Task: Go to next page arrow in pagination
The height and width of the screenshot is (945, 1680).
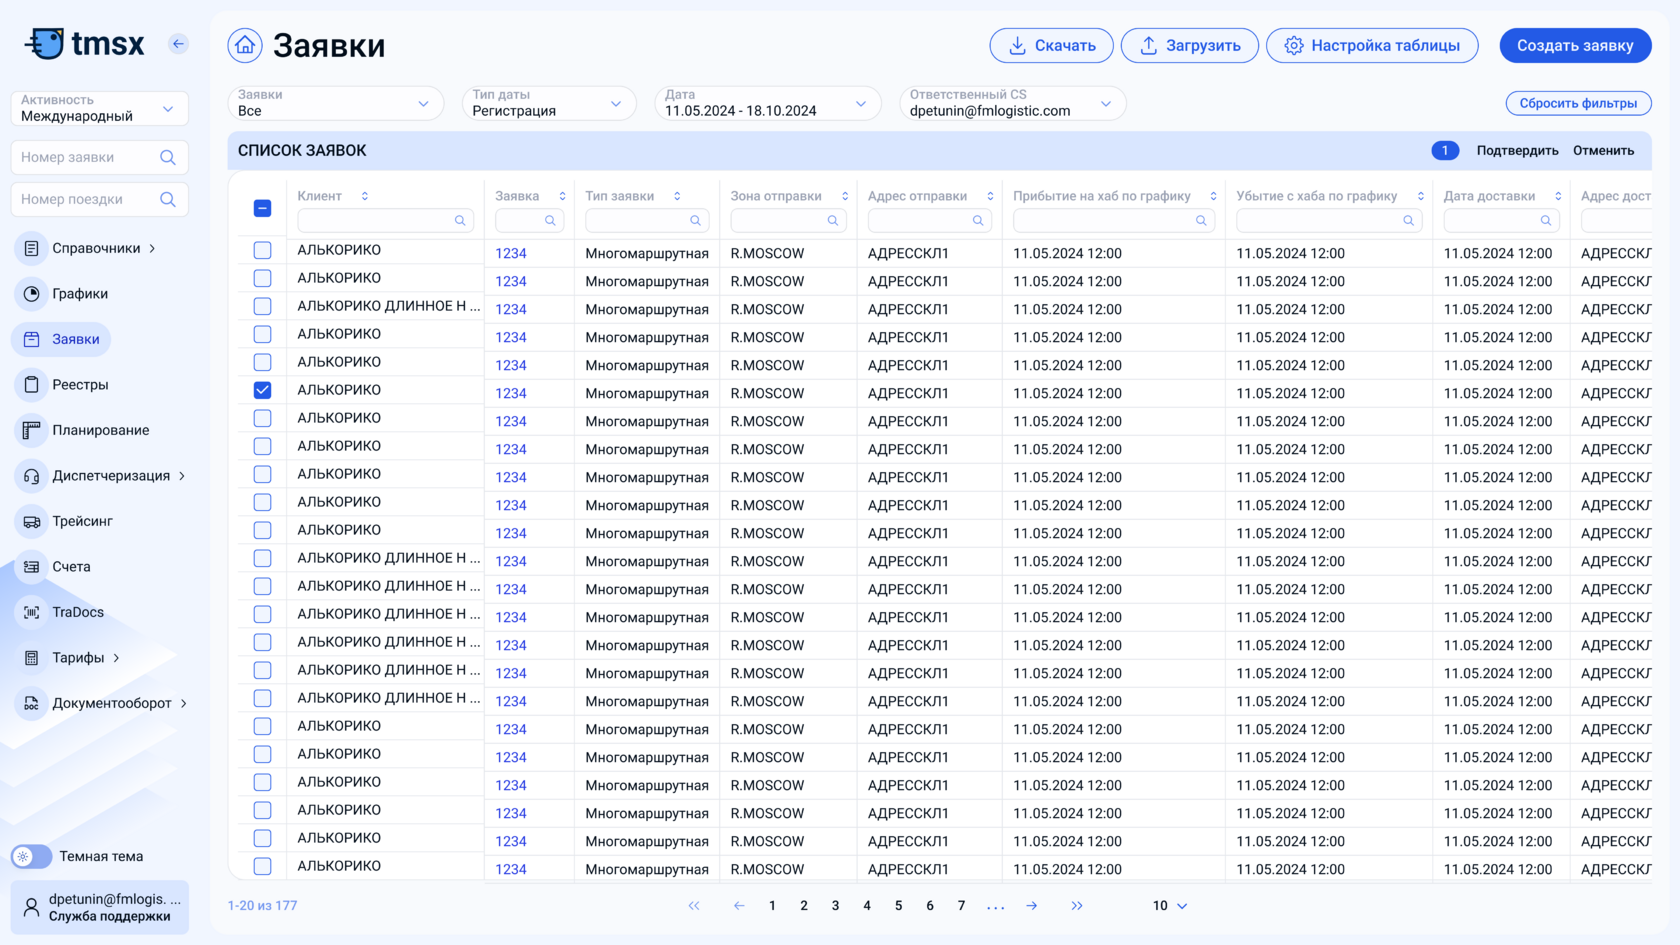Action: (x=1031, y=906)
